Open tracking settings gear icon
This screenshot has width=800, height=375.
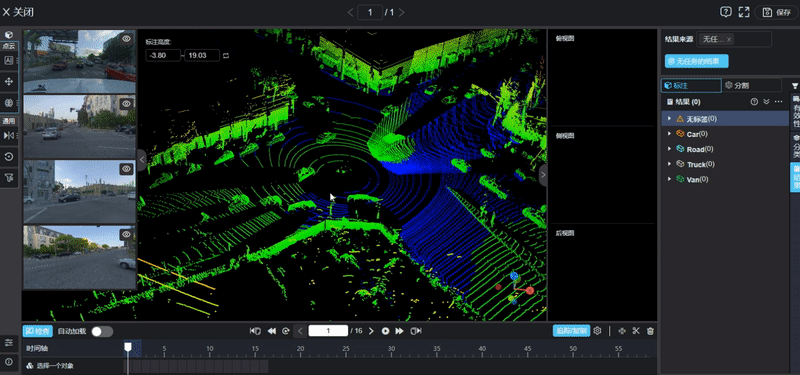click(597, 331)
